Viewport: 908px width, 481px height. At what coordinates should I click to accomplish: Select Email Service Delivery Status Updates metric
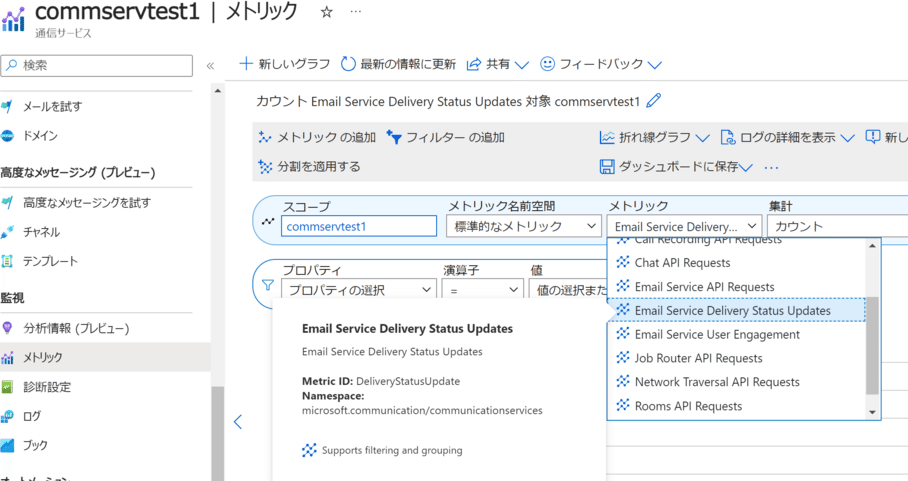point(737,310)
